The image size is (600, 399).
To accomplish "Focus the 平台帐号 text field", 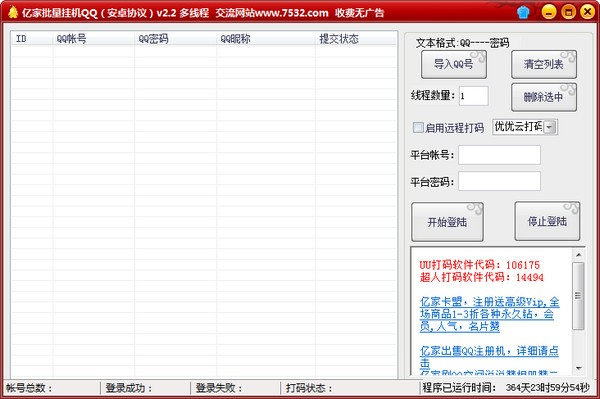I will tap(499, 155).
